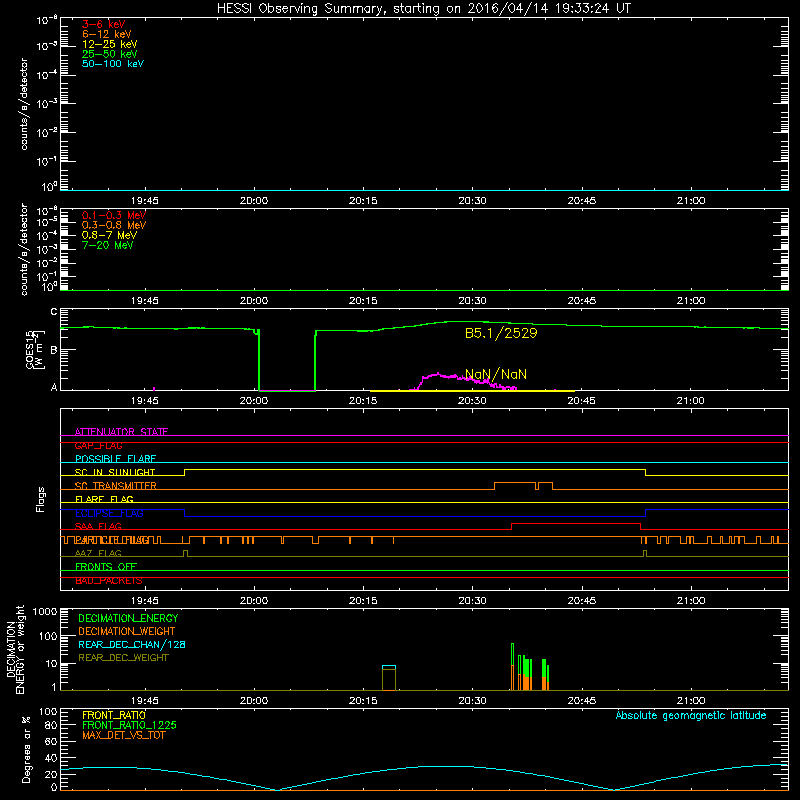The image size is (800, 800).
Task: Choose the 50-100 keV legend entry
Action: [113, 64]
